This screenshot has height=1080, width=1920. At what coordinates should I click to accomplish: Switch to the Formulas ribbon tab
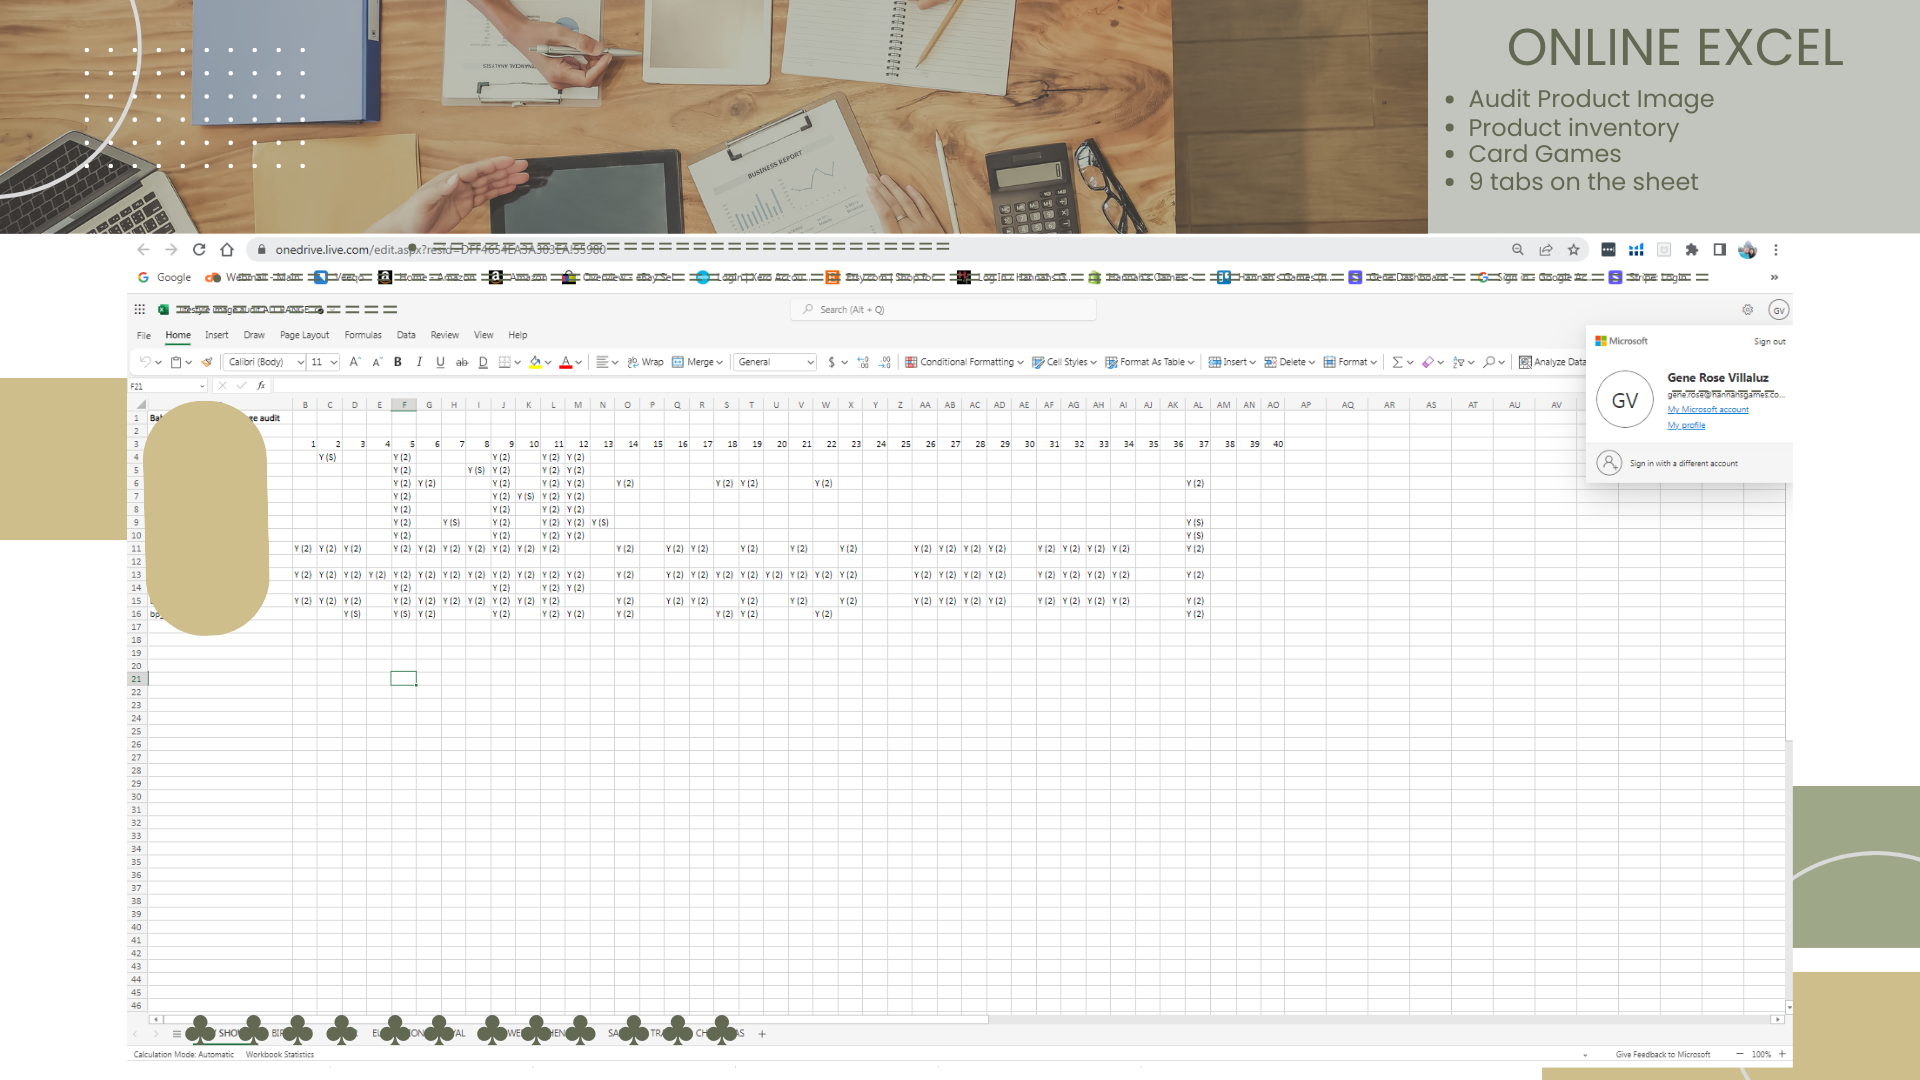pyautogui.click(x=363, y=335)
